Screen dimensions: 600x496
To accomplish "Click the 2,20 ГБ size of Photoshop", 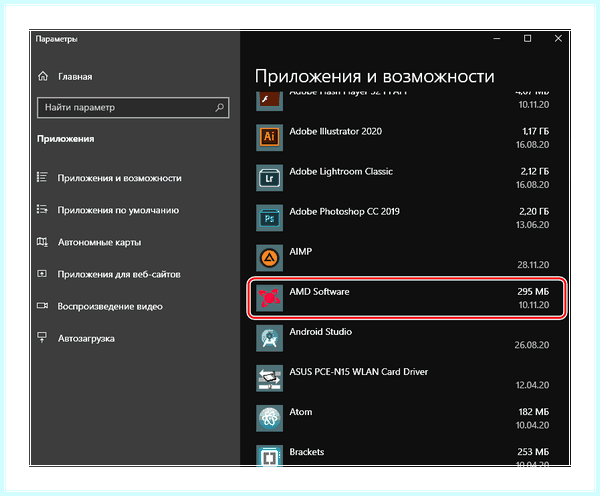I will 534,211.
